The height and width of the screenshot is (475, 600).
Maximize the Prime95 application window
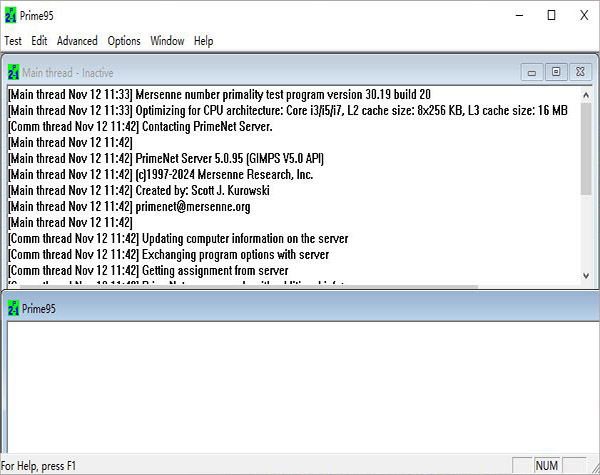click(x=551, y=15)
